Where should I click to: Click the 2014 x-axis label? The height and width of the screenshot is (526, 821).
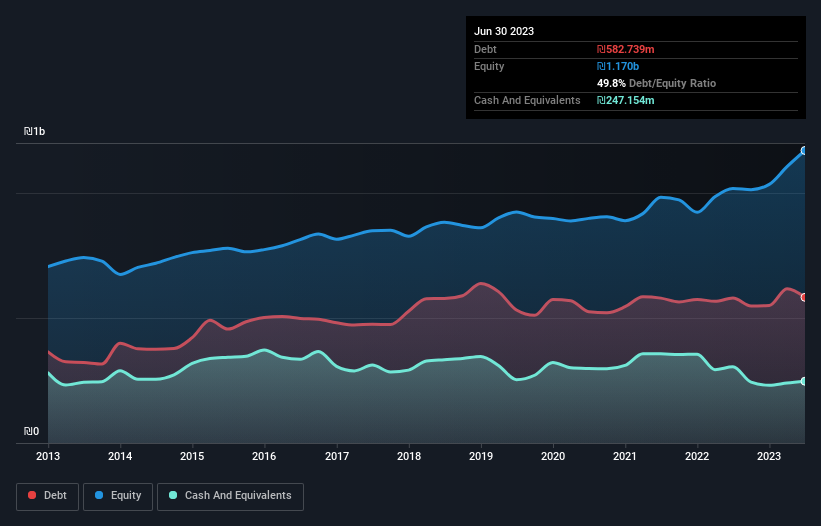point(120,456)
